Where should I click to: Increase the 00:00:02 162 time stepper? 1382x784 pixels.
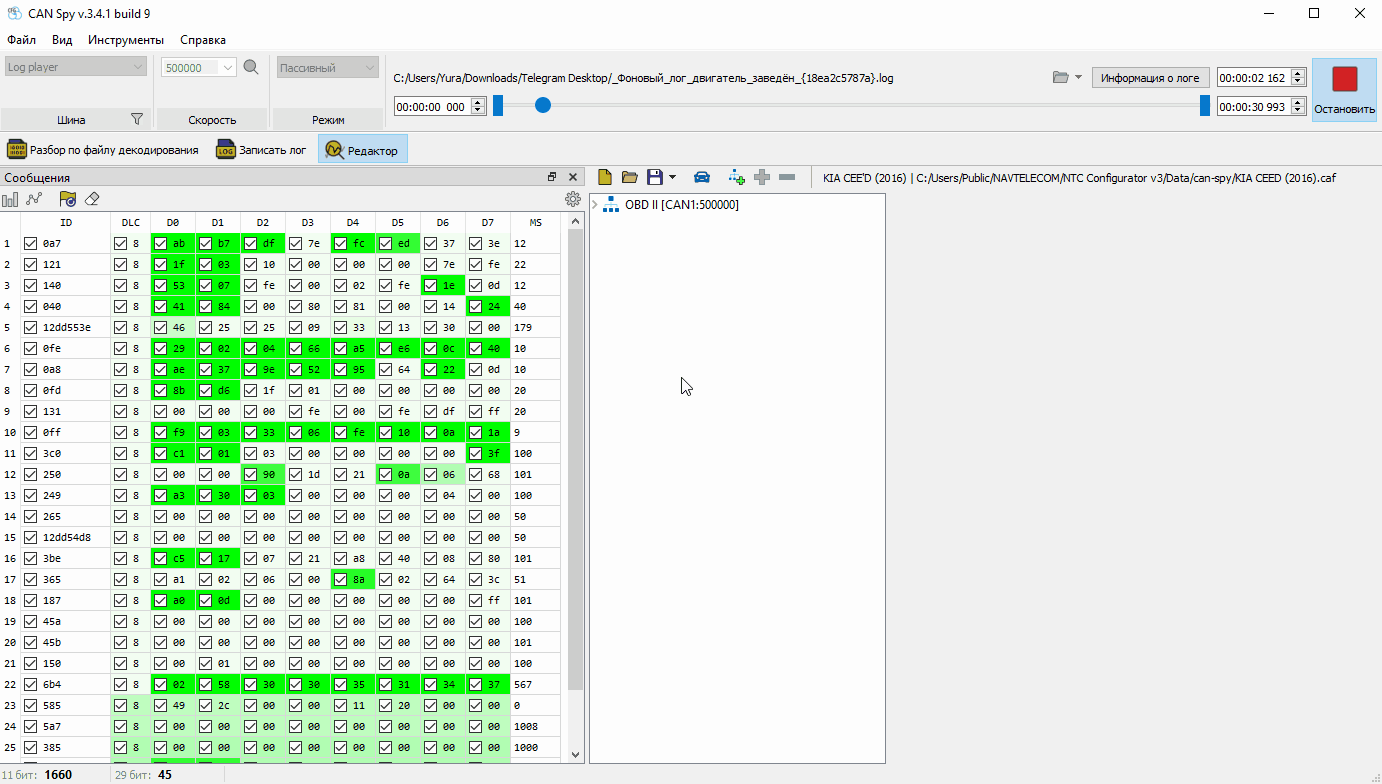(1298, 73)
